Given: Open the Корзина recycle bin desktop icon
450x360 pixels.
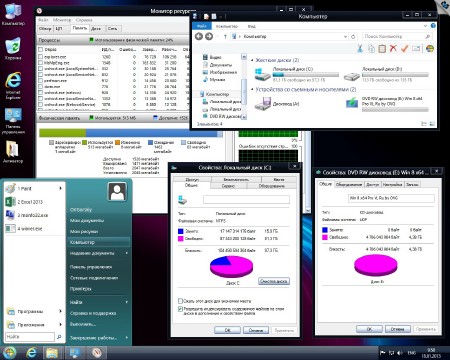Looking at the screenshot, I should [x=13, y=49].
